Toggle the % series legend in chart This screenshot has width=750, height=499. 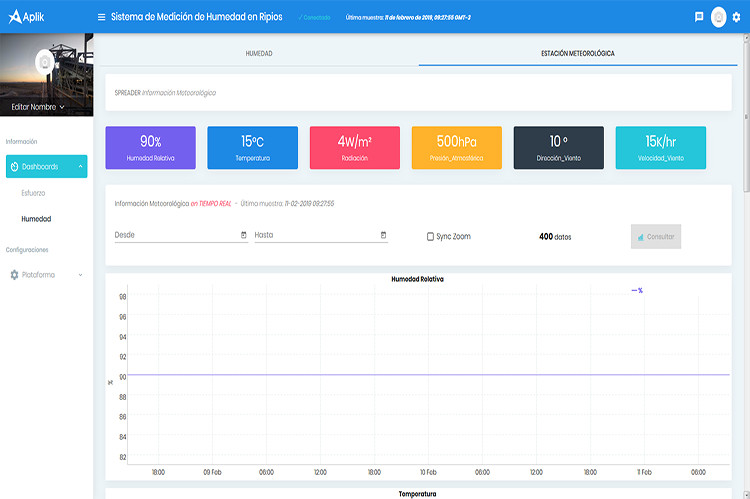pyautogui.click(x=636, y=290)
